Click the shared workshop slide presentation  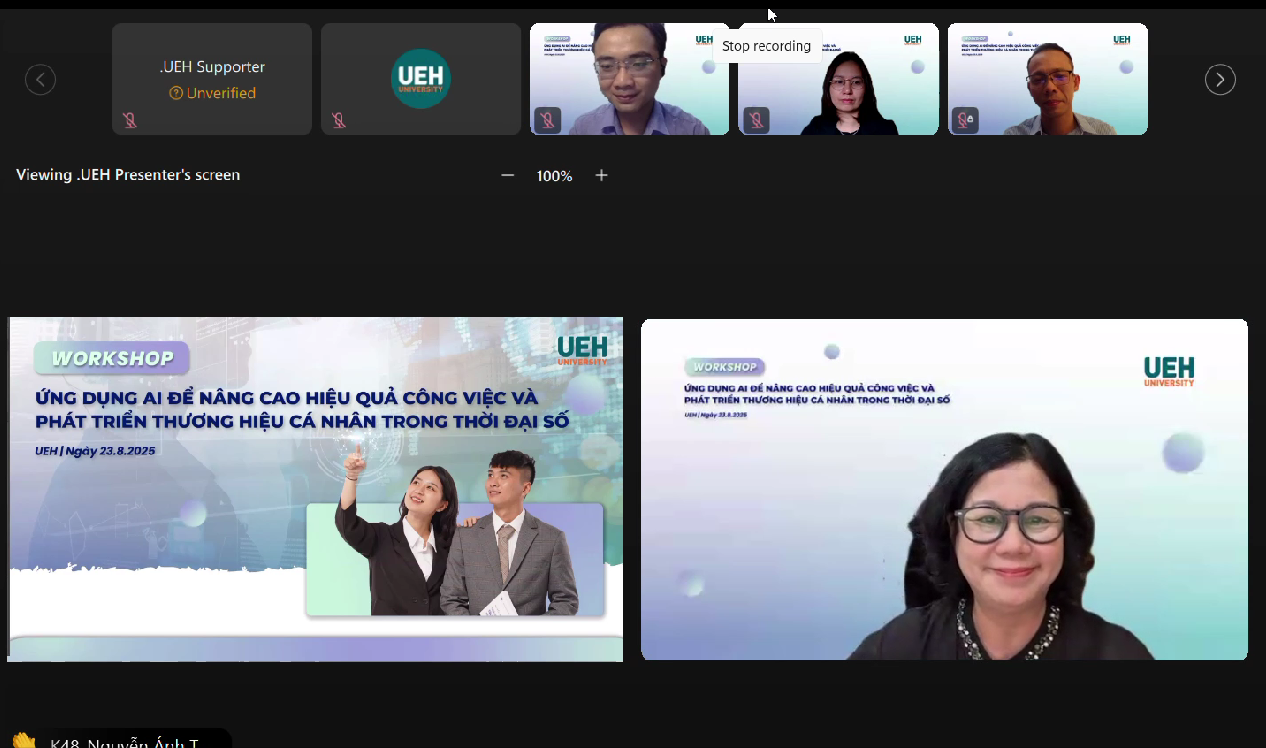click(315, 489)
